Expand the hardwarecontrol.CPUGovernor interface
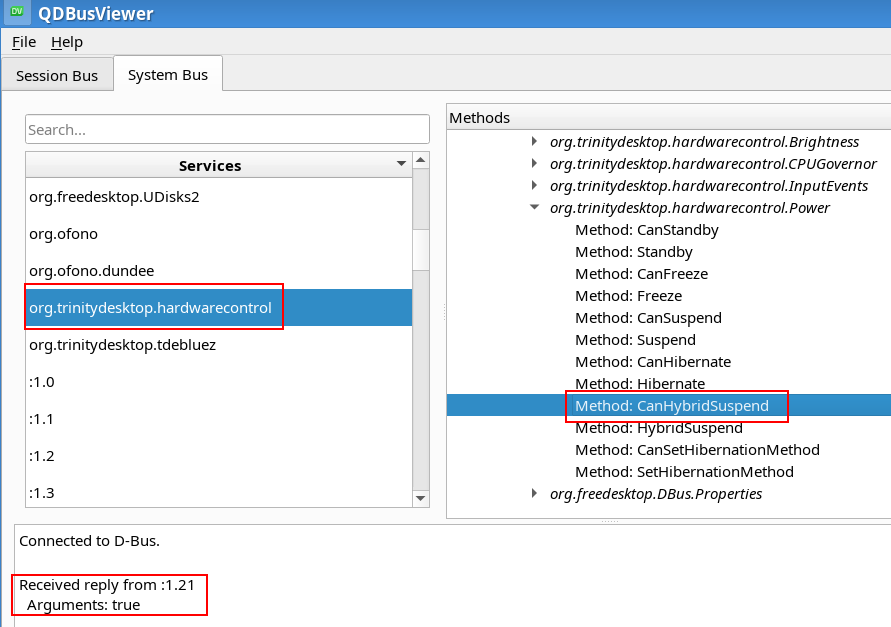Screen dimensions: 891x627 pyautogui.click(x=534, y=163)
